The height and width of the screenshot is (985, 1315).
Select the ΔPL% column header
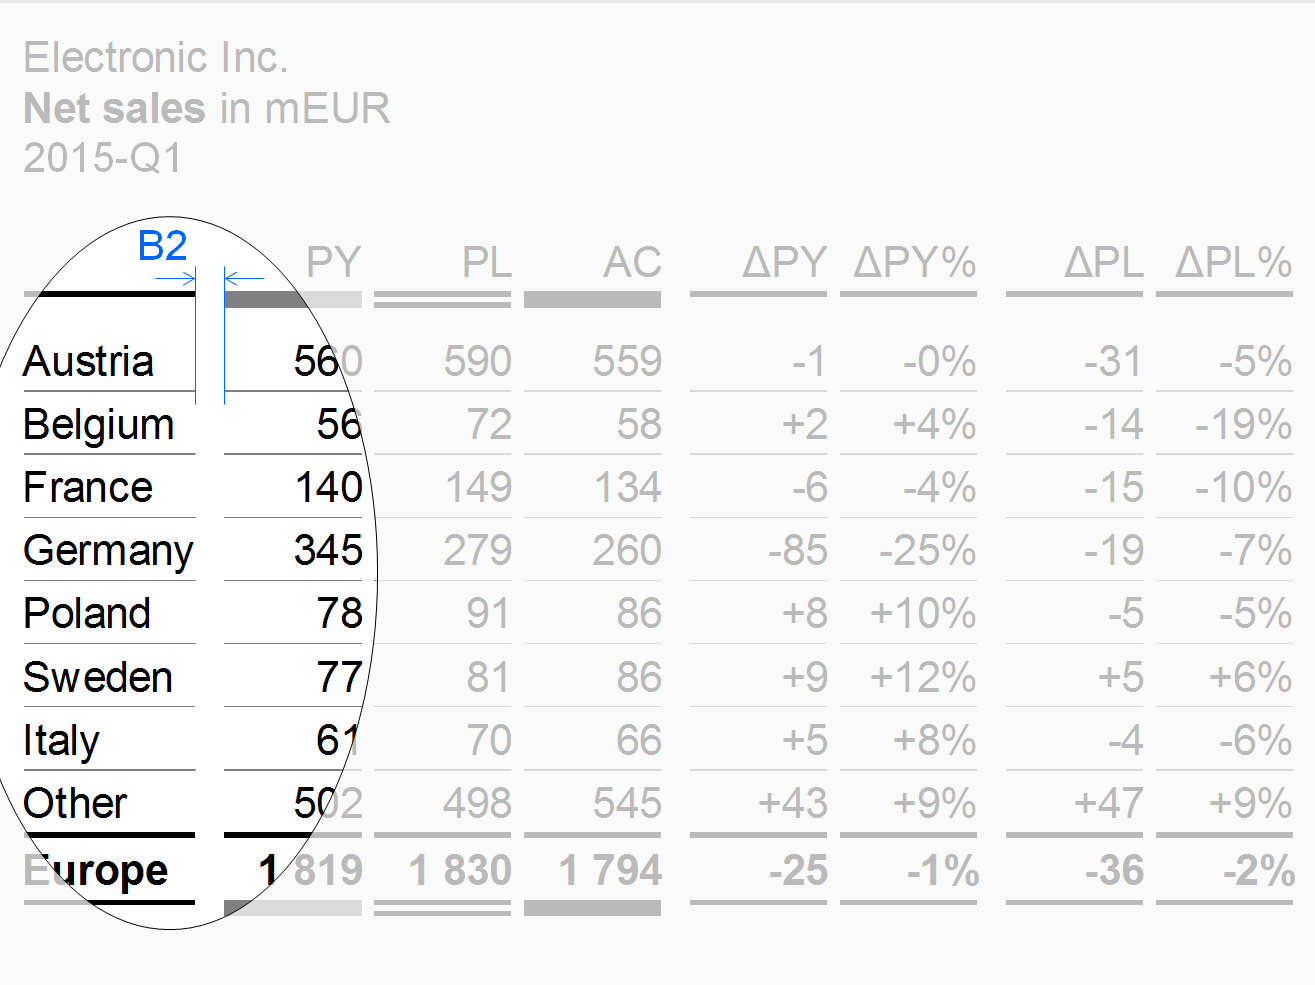coord(1234,262)
